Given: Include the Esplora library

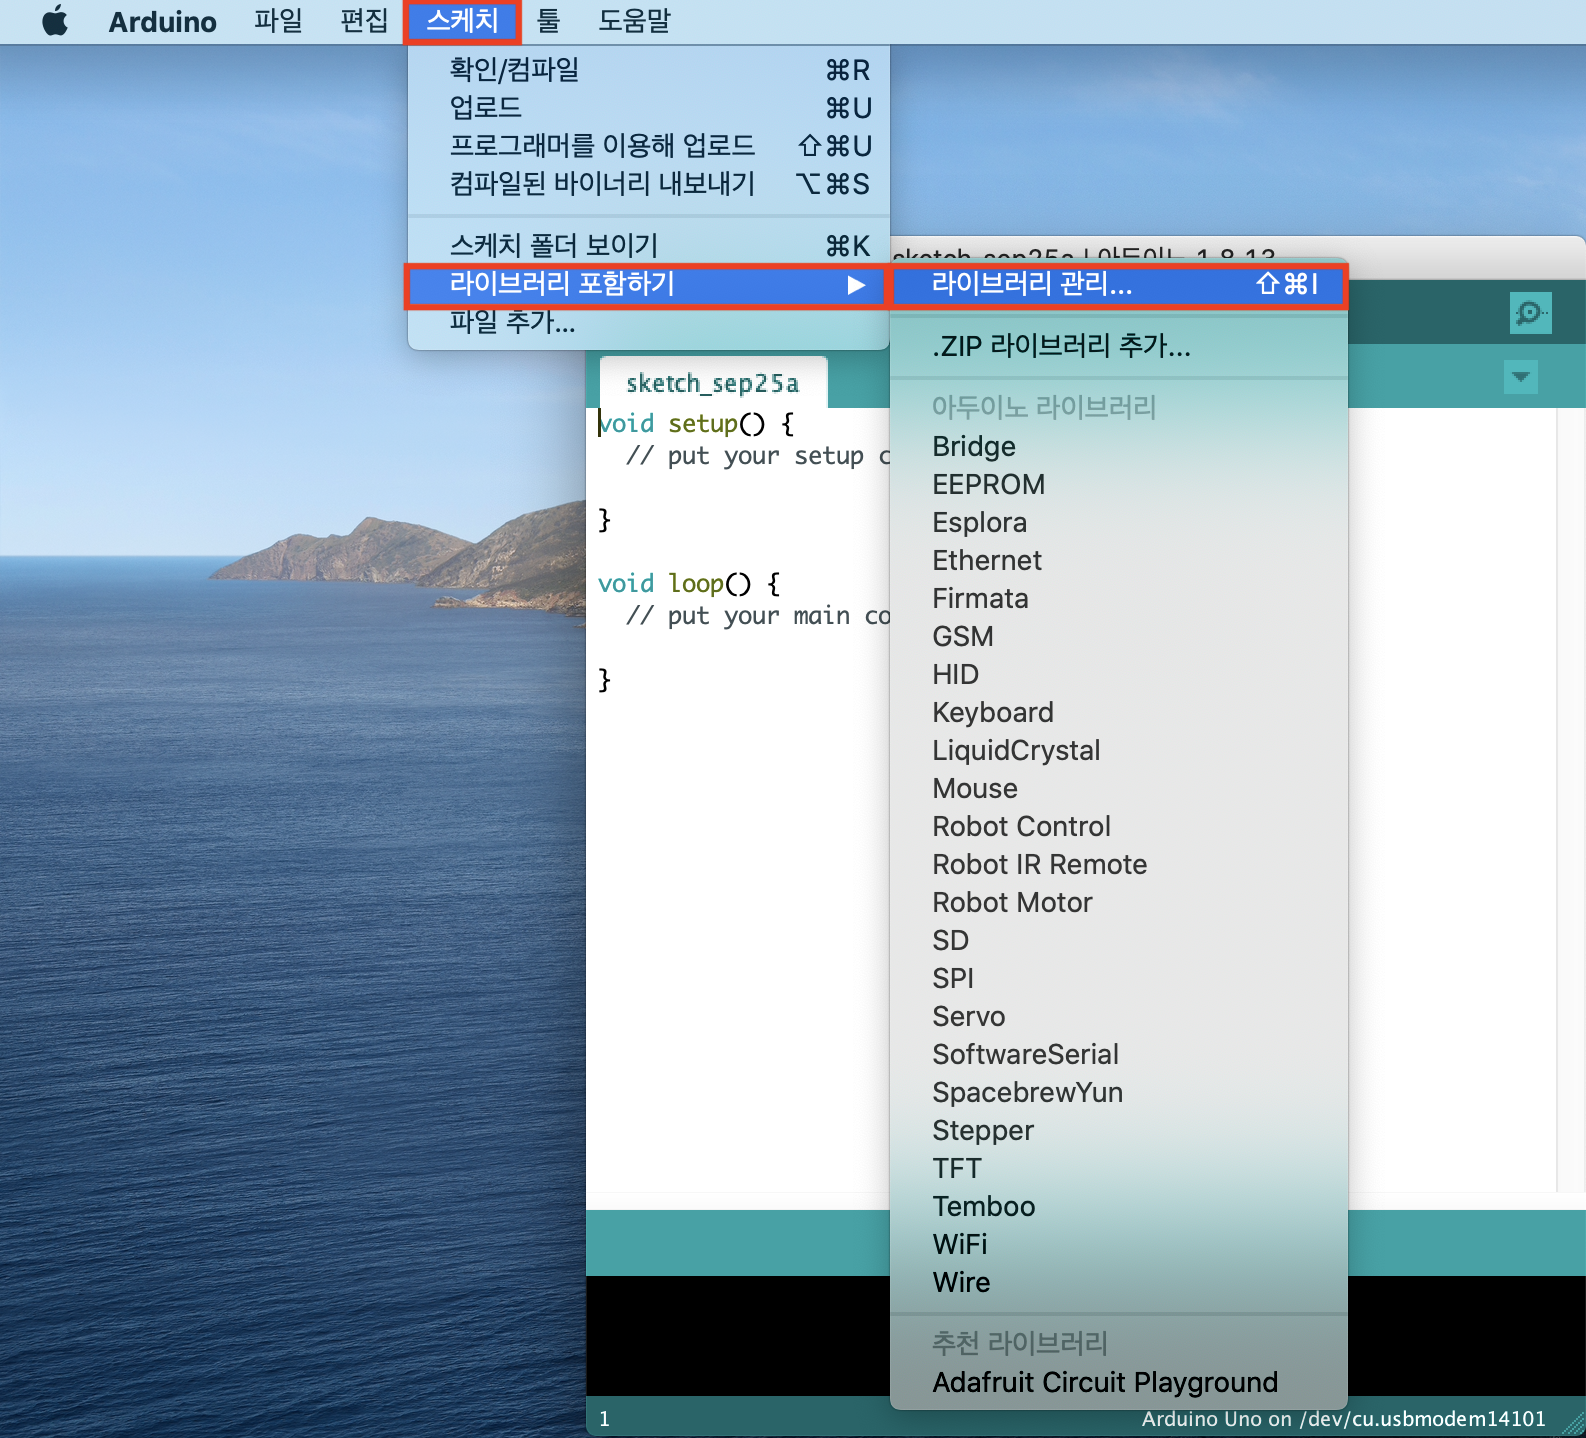Looking at the screenshot, I should pyautogui.click(x=1119, y=523).
